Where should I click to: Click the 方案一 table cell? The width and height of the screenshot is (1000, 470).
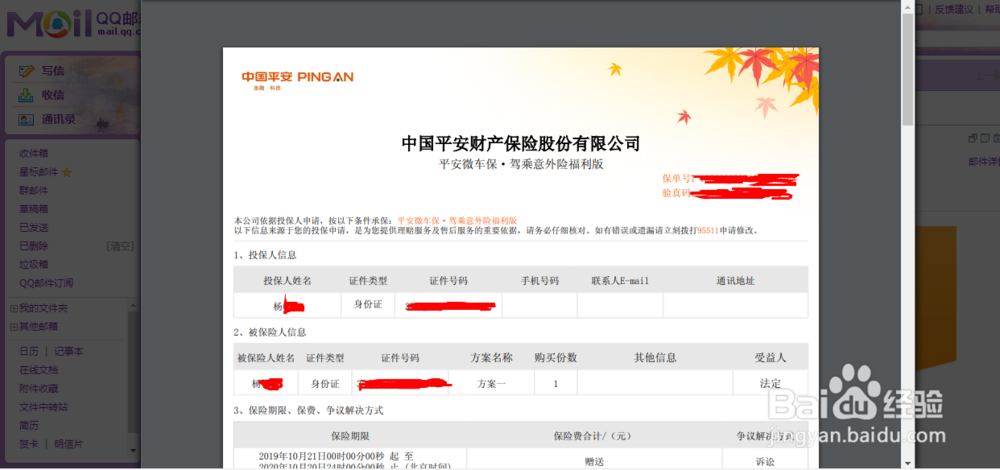click(x=492, y=384)
